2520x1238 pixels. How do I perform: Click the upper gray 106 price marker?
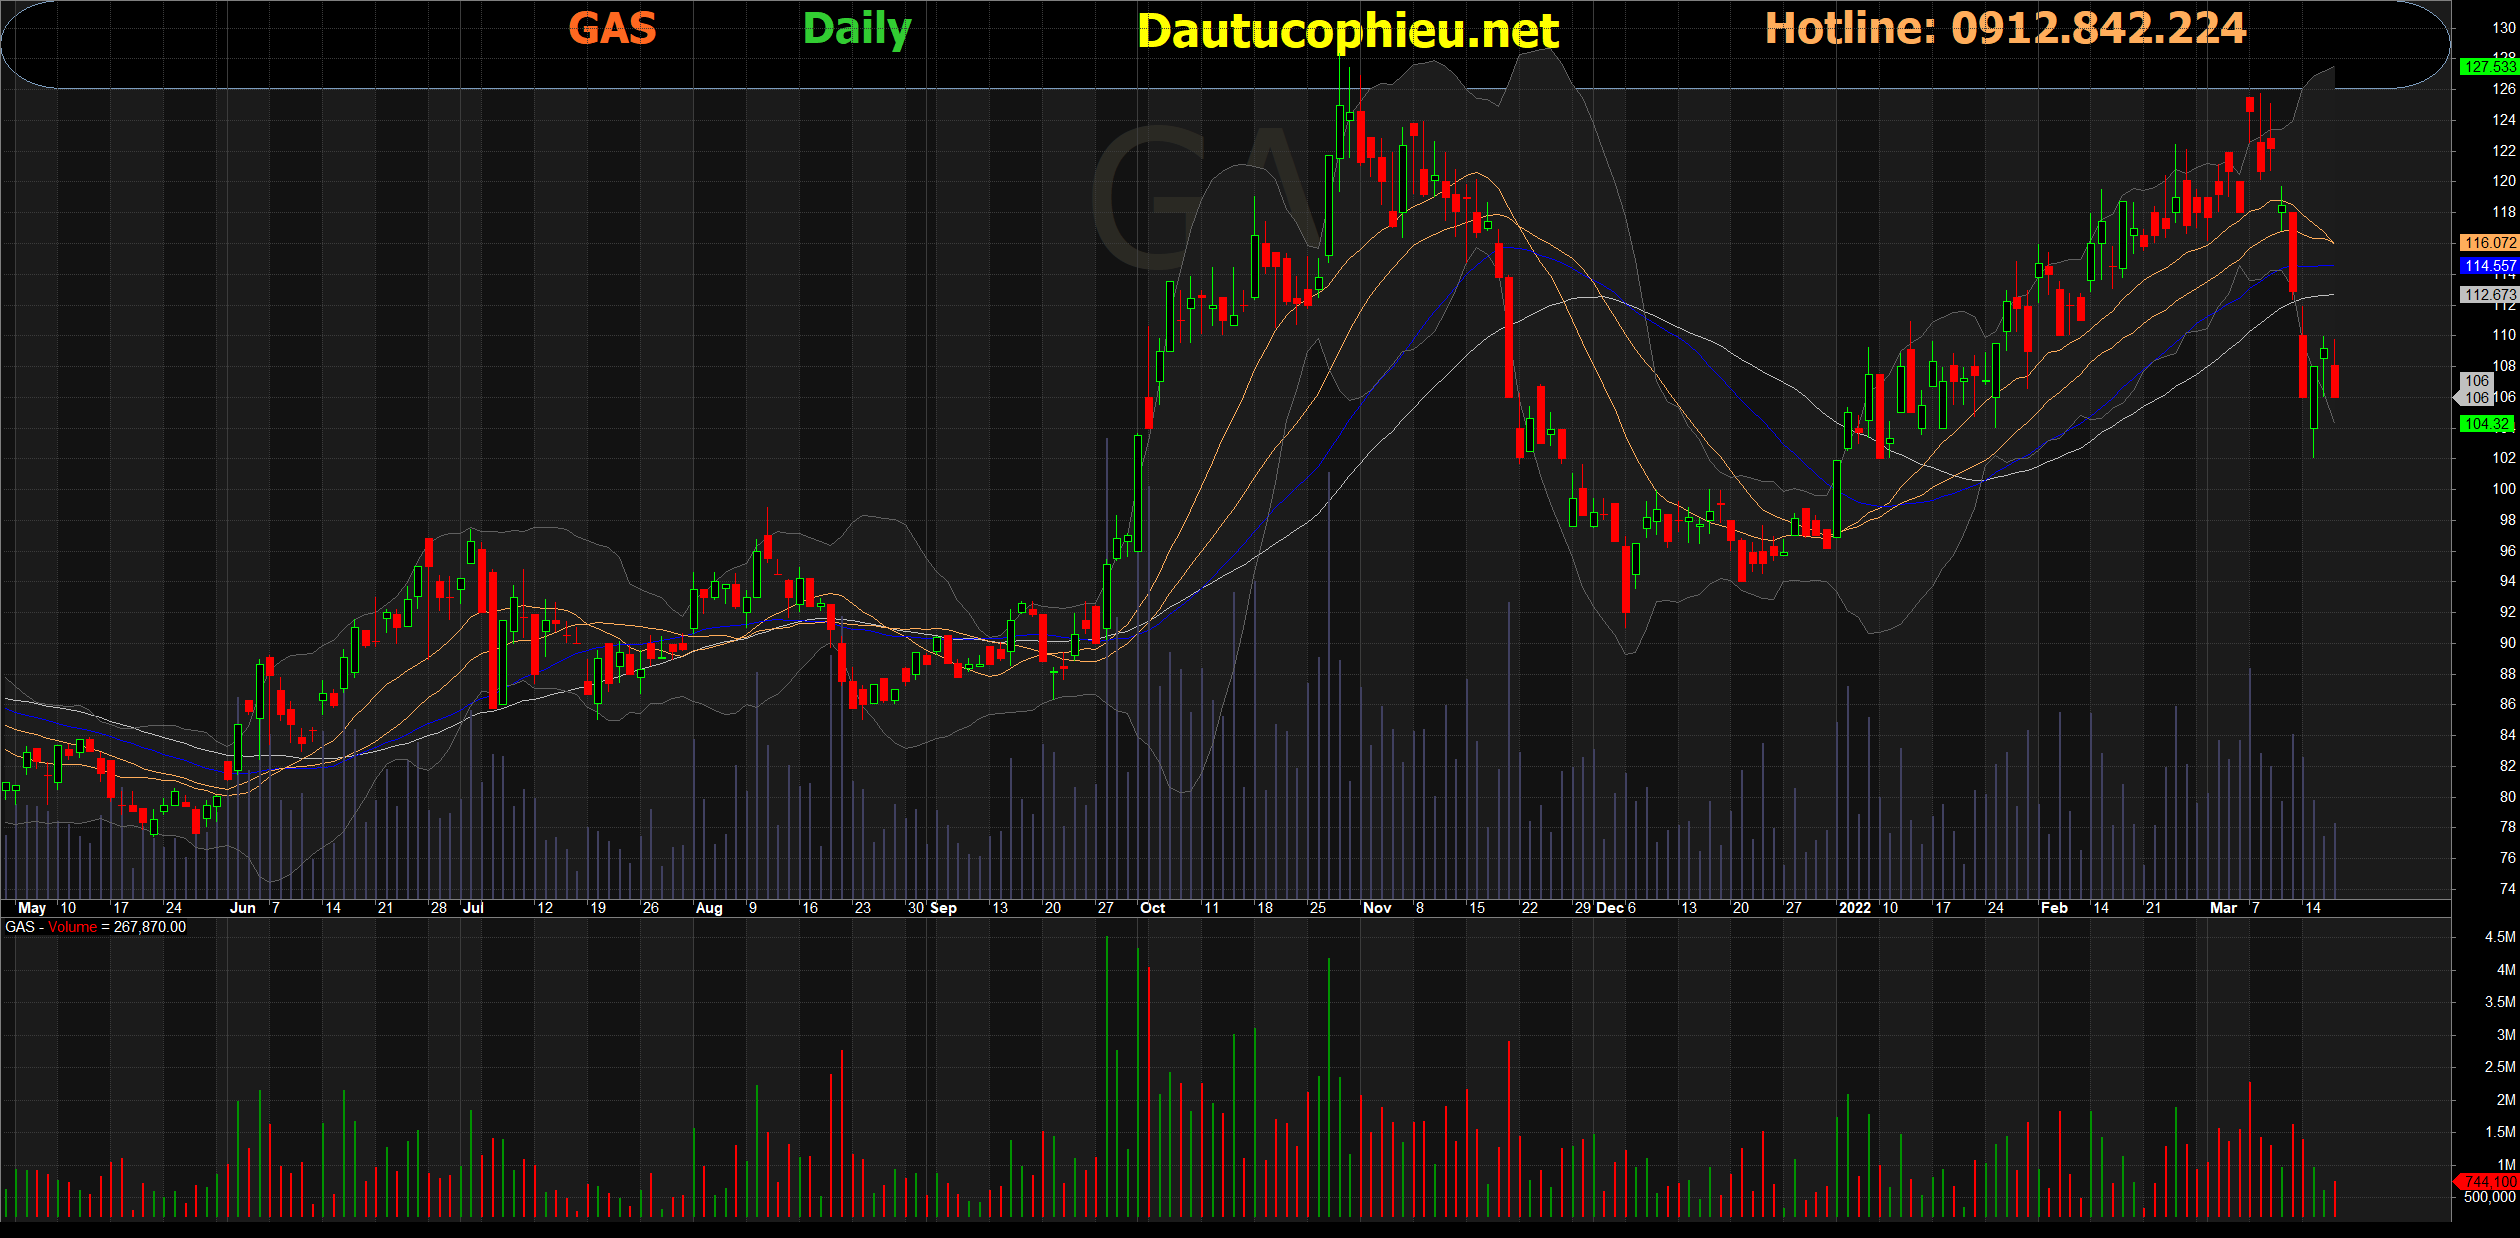pyautogui.click(x=2477, y=381)
